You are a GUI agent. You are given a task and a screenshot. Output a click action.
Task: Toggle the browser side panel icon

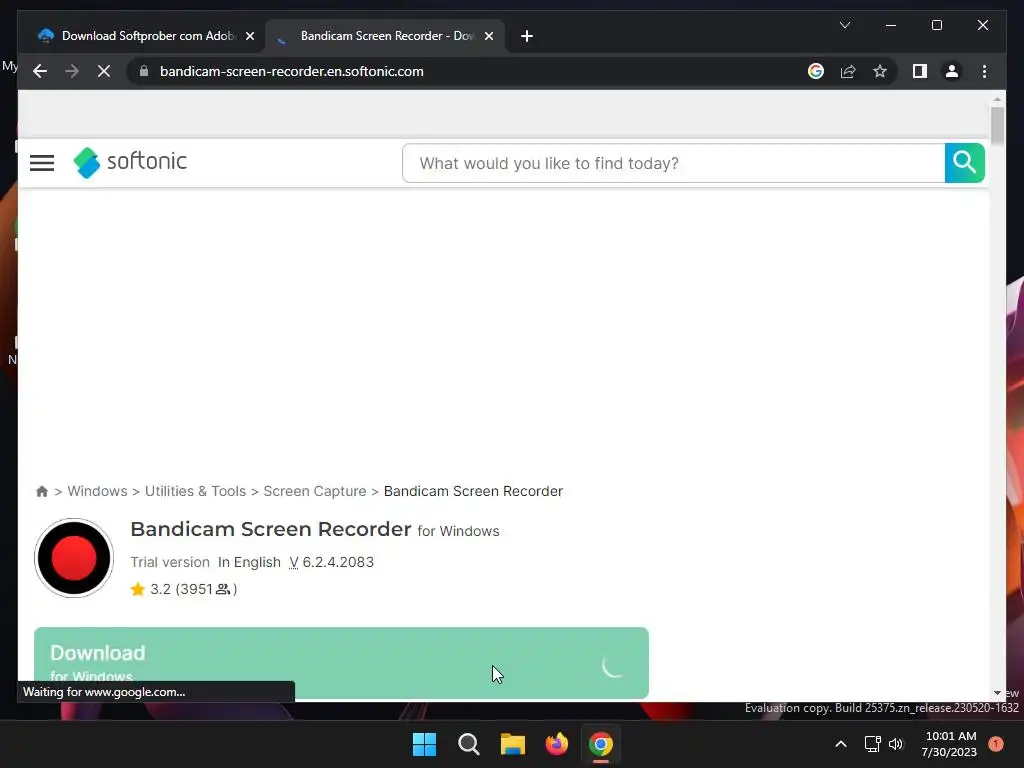920,71
